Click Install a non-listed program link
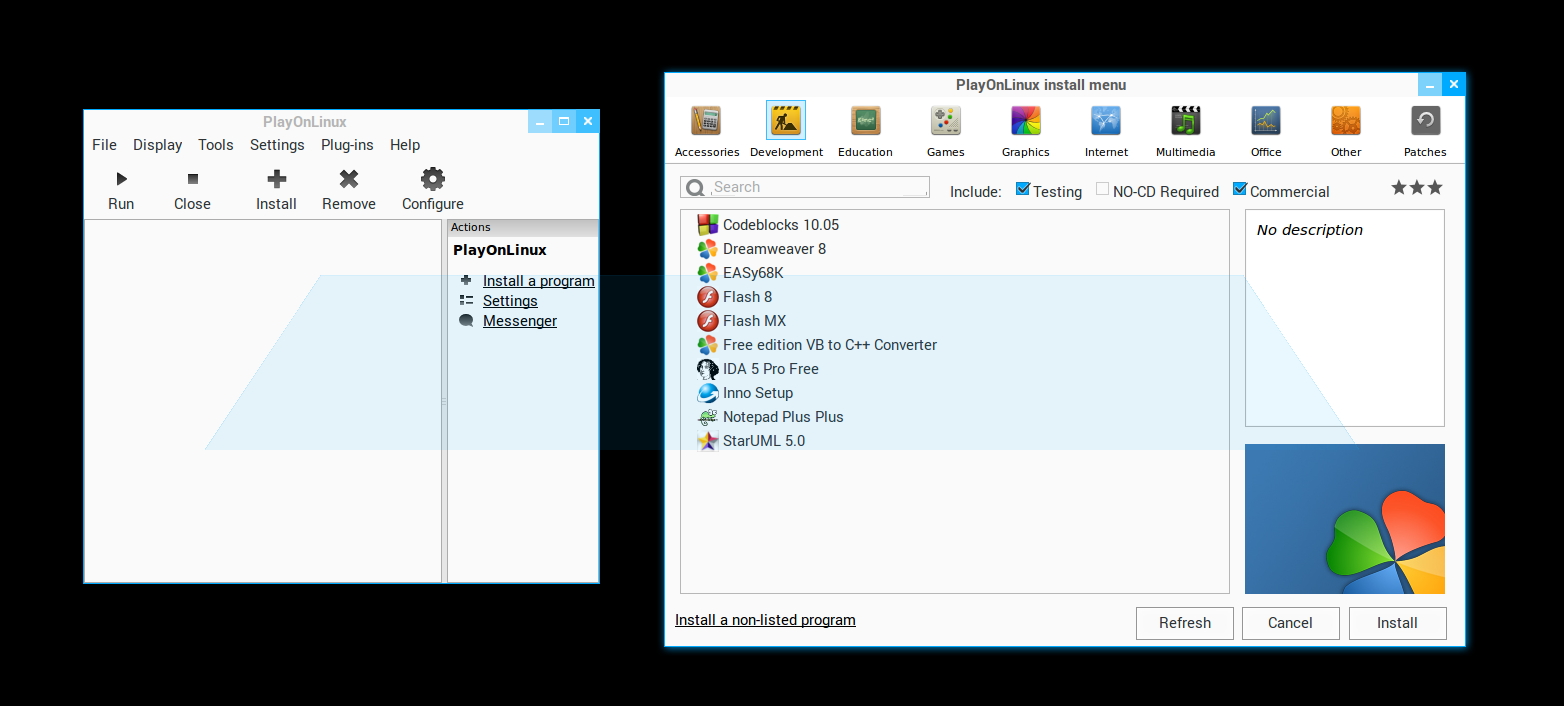 coord(765,620)
